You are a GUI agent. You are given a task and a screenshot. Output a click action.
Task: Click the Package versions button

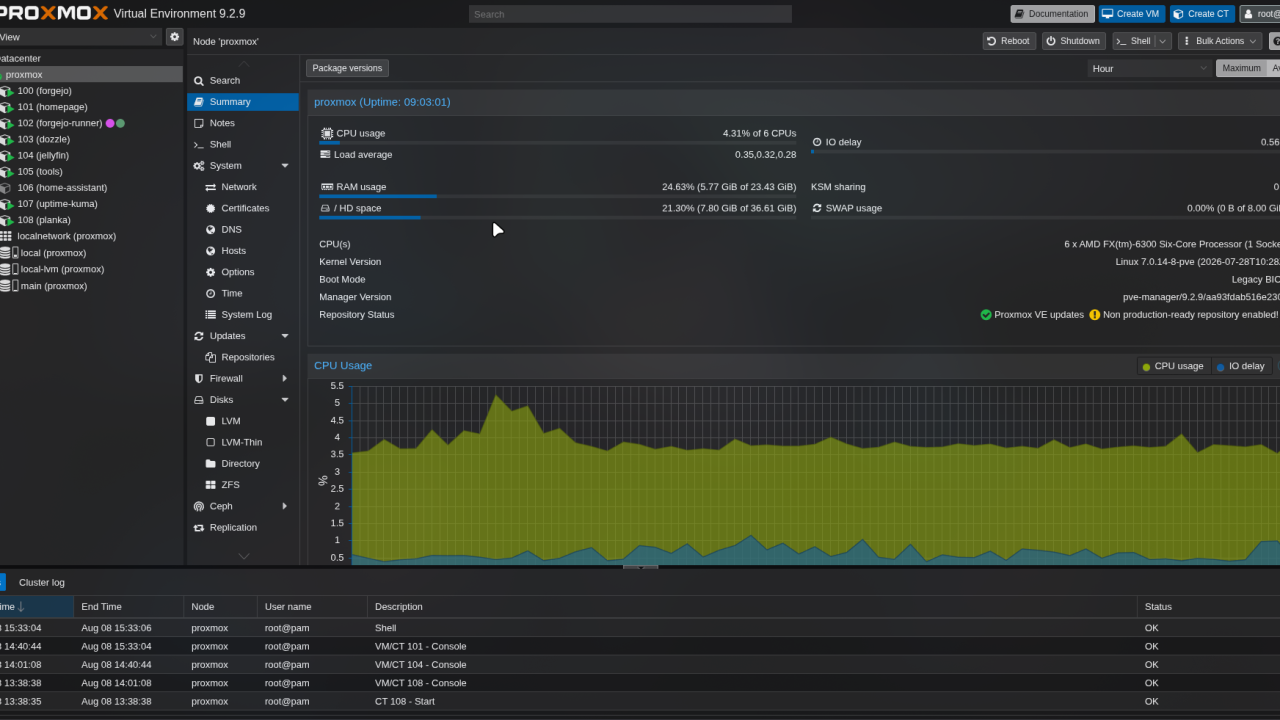tap(347, 68)
